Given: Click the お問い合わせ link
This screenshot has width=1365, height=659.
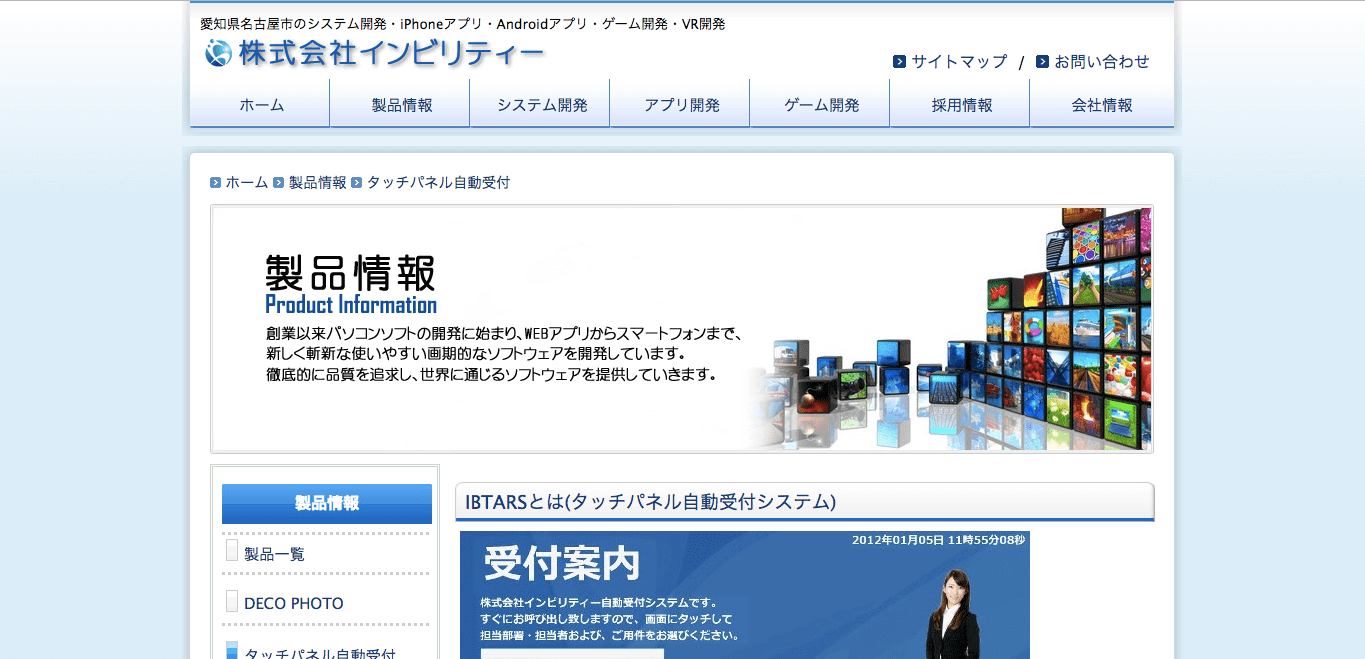Looking at the screenshot, I should 1102,61.
